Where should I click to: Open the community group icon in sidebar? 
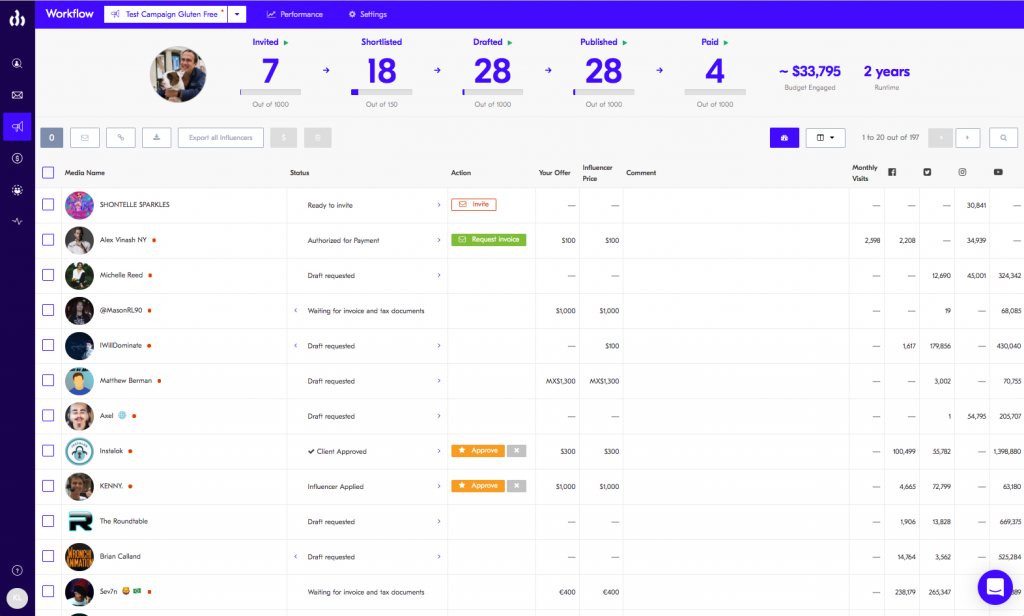click(x=17, y=190)
